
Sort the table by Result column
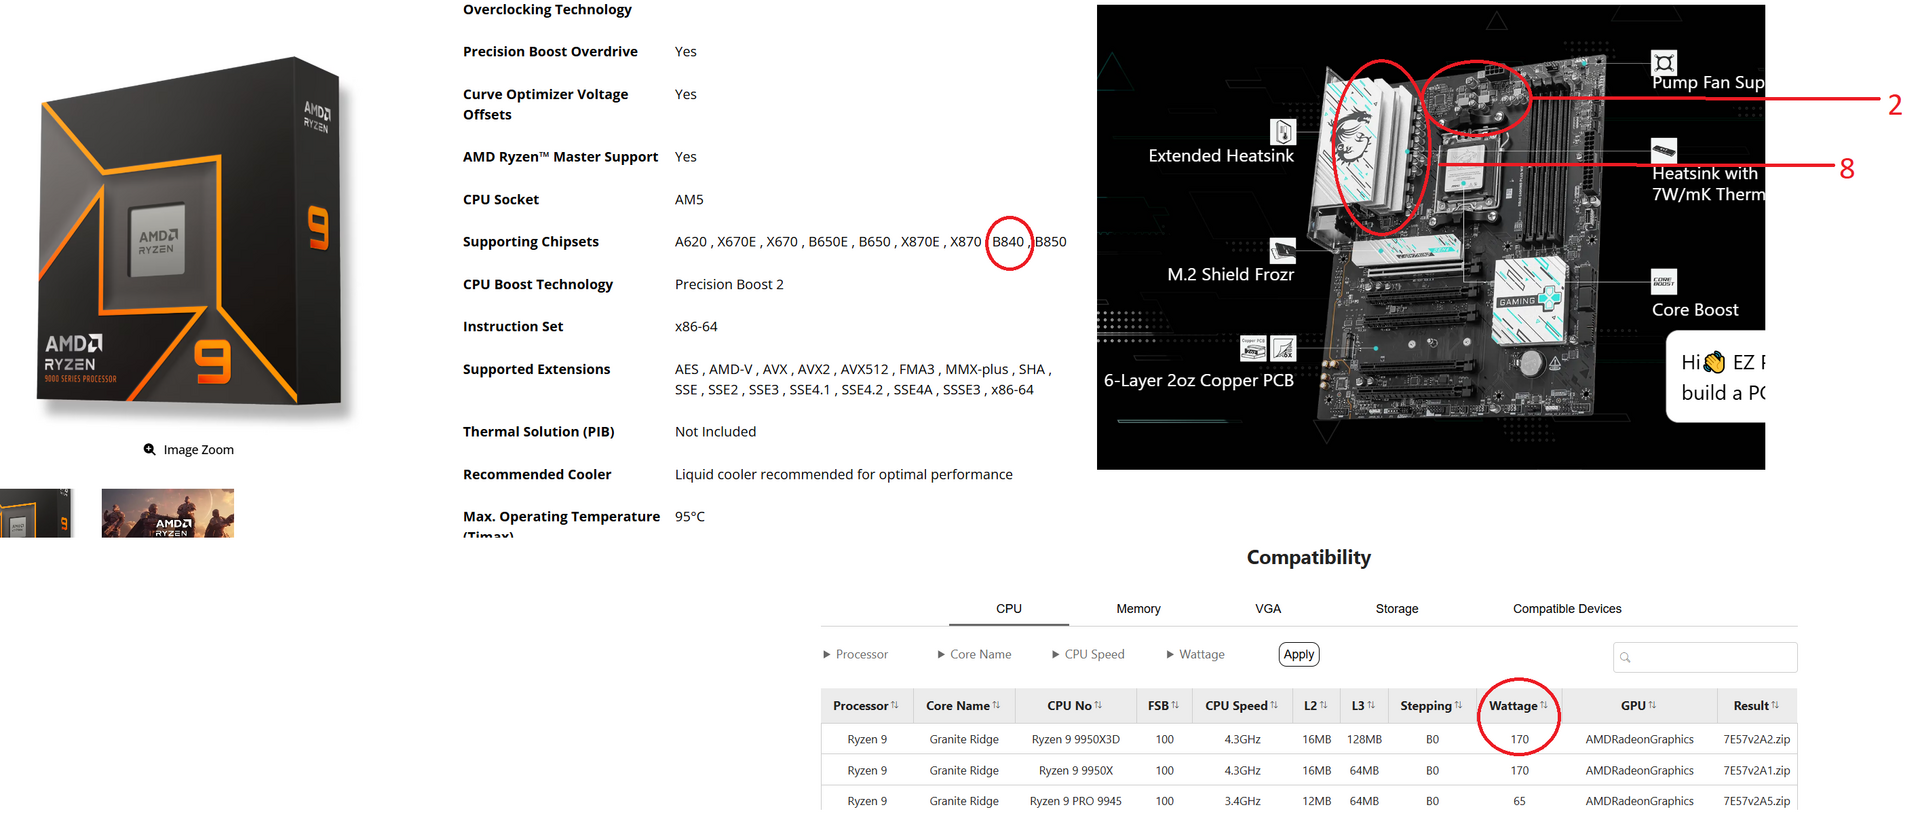[x=1775, y=706]
